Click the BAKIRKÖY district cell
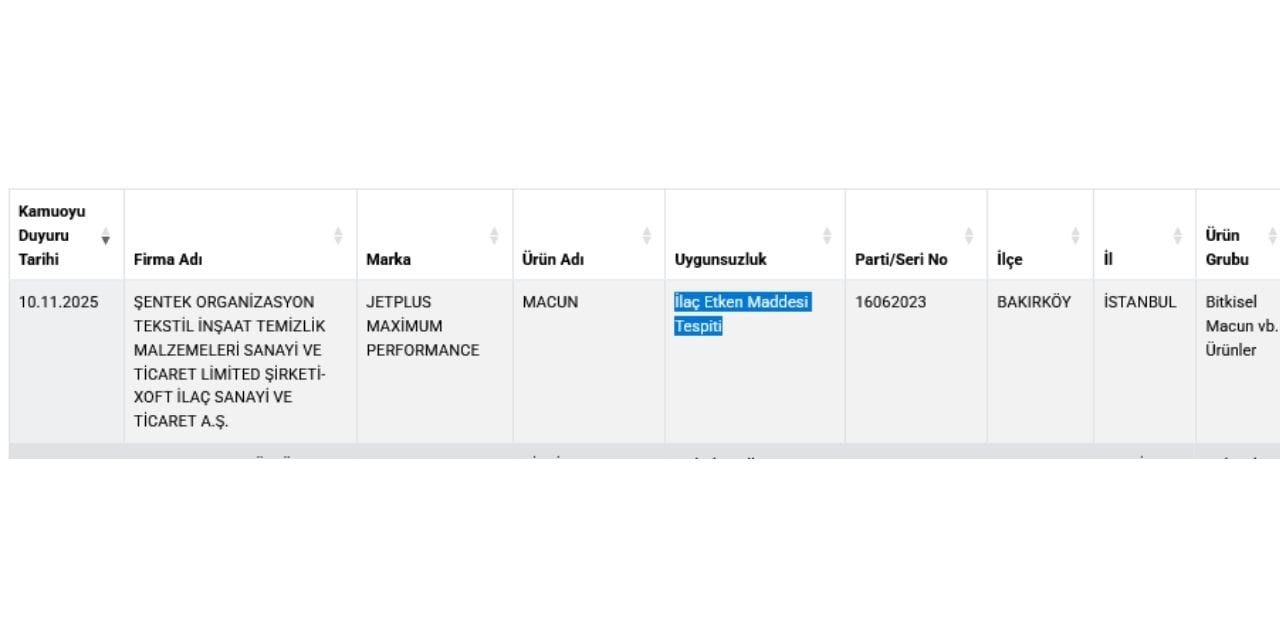 click(1034, 302)
